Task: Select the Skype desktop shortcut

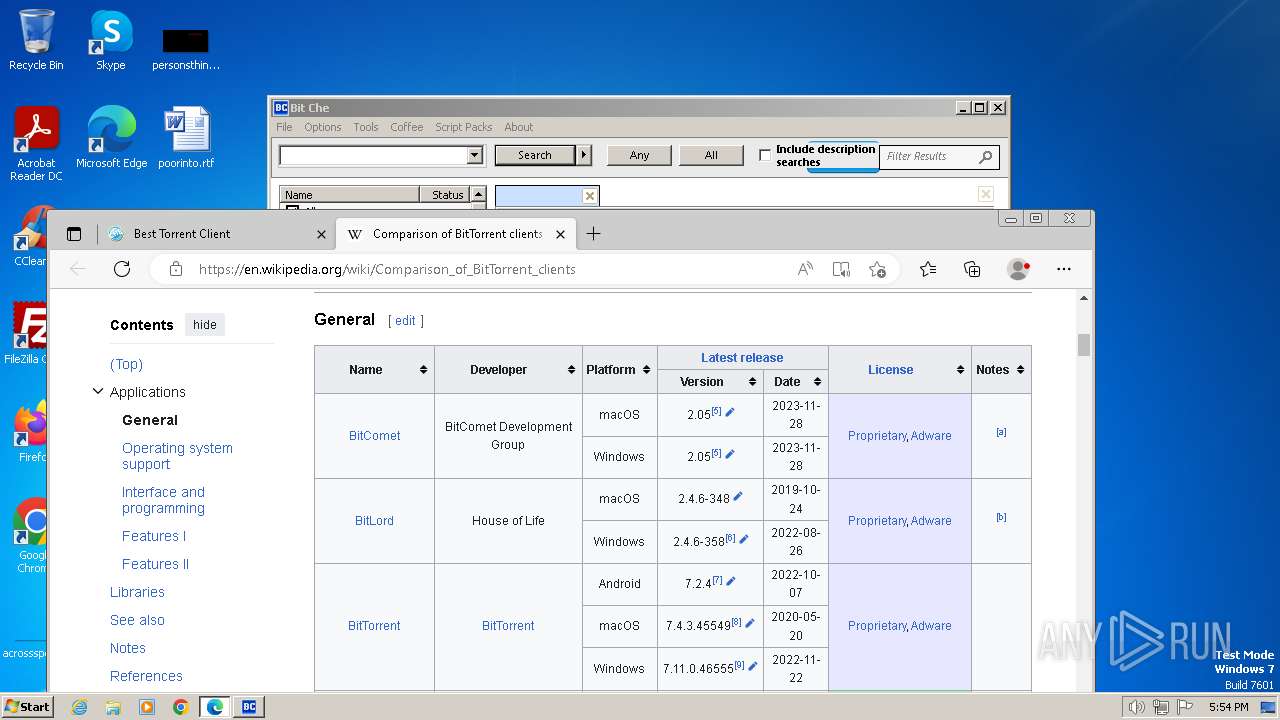Action: coord(111,41)
